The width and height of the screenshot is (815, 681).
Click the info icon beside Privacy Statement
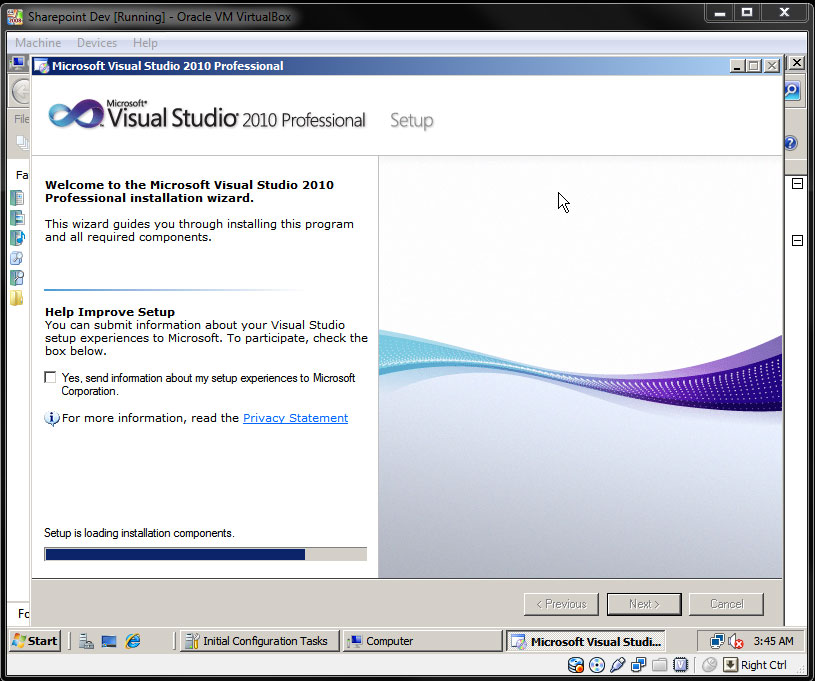(x=51, y=418)
